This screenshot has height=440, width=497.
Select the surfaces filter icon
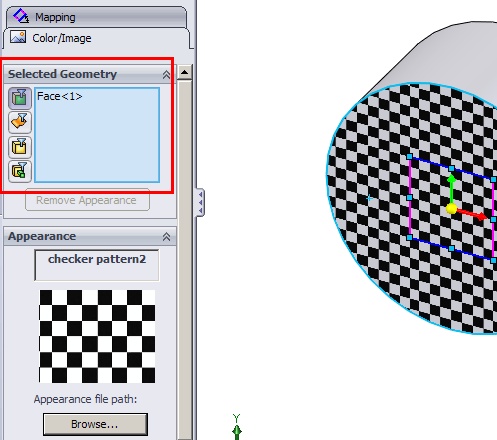click(x=20, y=122)
